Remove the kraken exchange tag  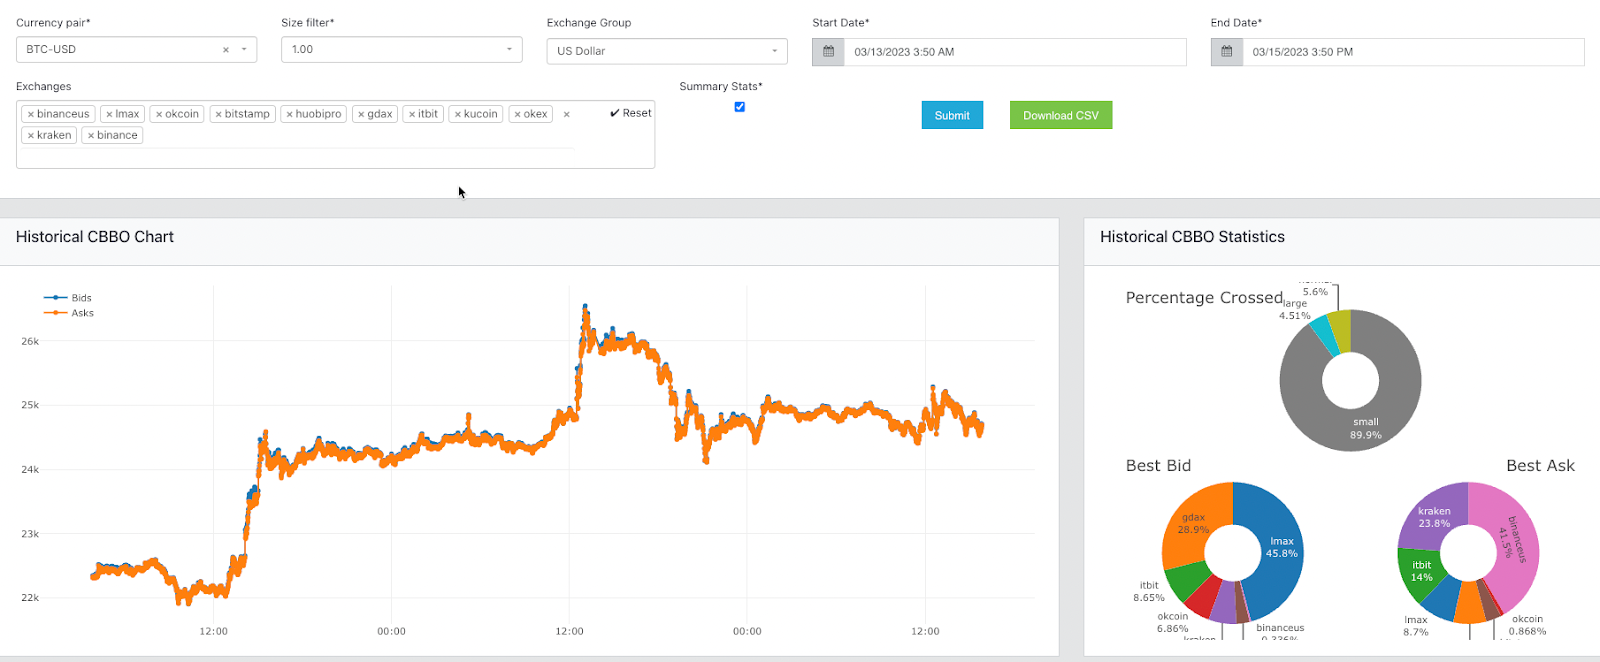point(31,135)
